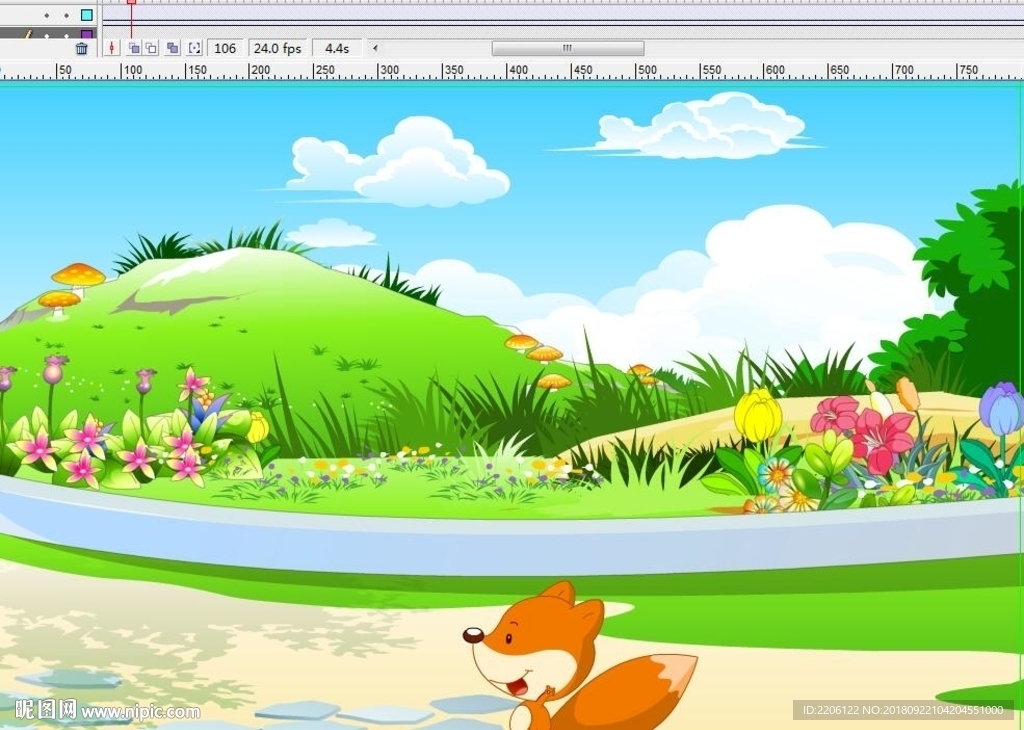The height and width of the screenshot is (730, 1024).
Task: Click the Delete Layer trash icon
Action: (81, 48)
